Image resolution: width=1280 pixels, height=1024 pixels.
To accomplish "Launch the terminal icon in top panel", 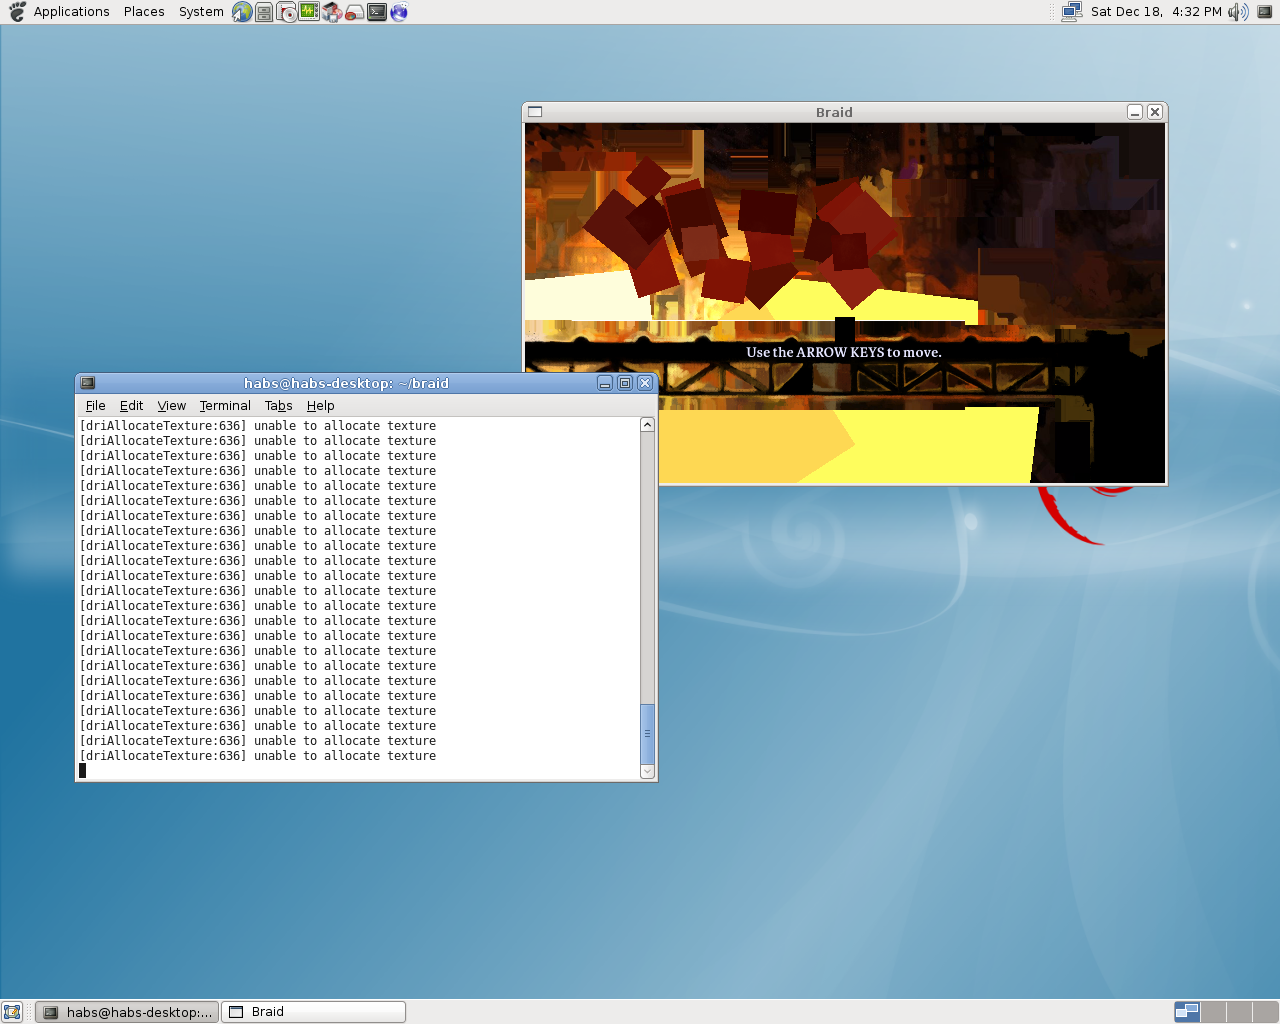I will click(x=377, y=12).
